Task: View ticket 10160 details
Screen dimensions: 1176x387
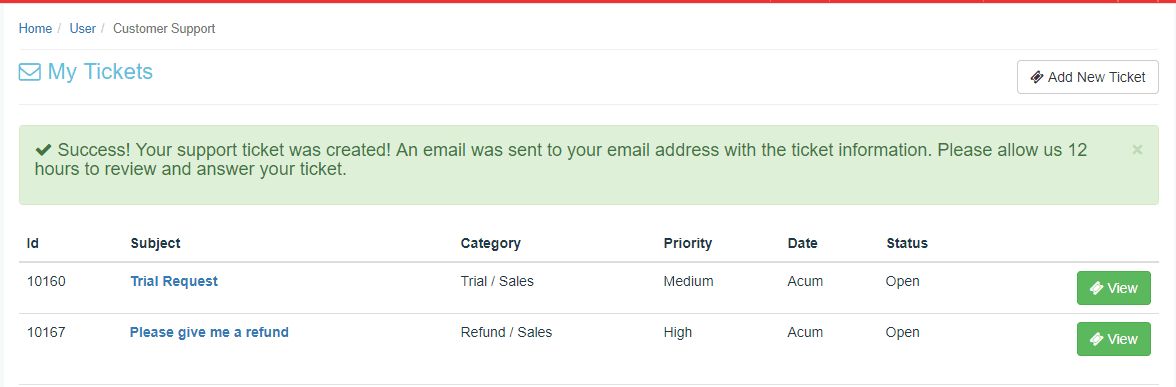Action: pos(1114,288)
